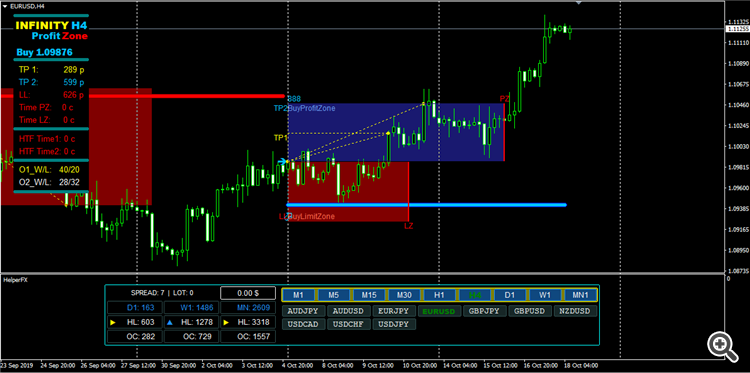Open the NZDUSD symbol chart
Image resolution: width=750 pixels, height=373 pixels.
coord(575,311)
